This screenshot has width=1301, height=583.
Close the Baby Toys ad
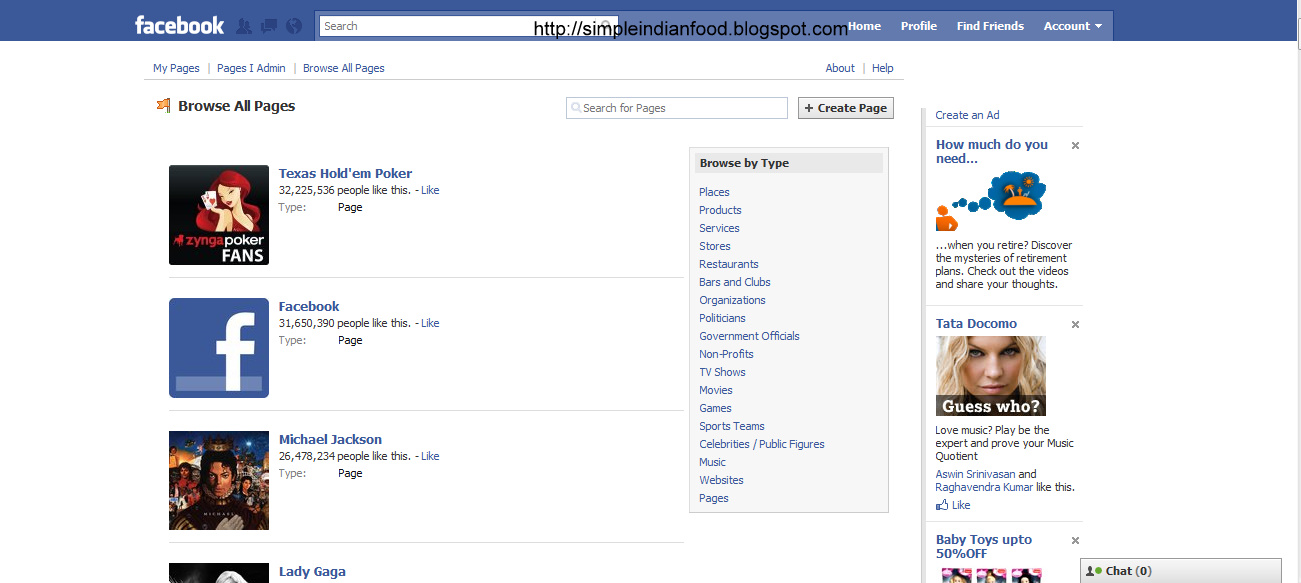(x=1075, y=541)
